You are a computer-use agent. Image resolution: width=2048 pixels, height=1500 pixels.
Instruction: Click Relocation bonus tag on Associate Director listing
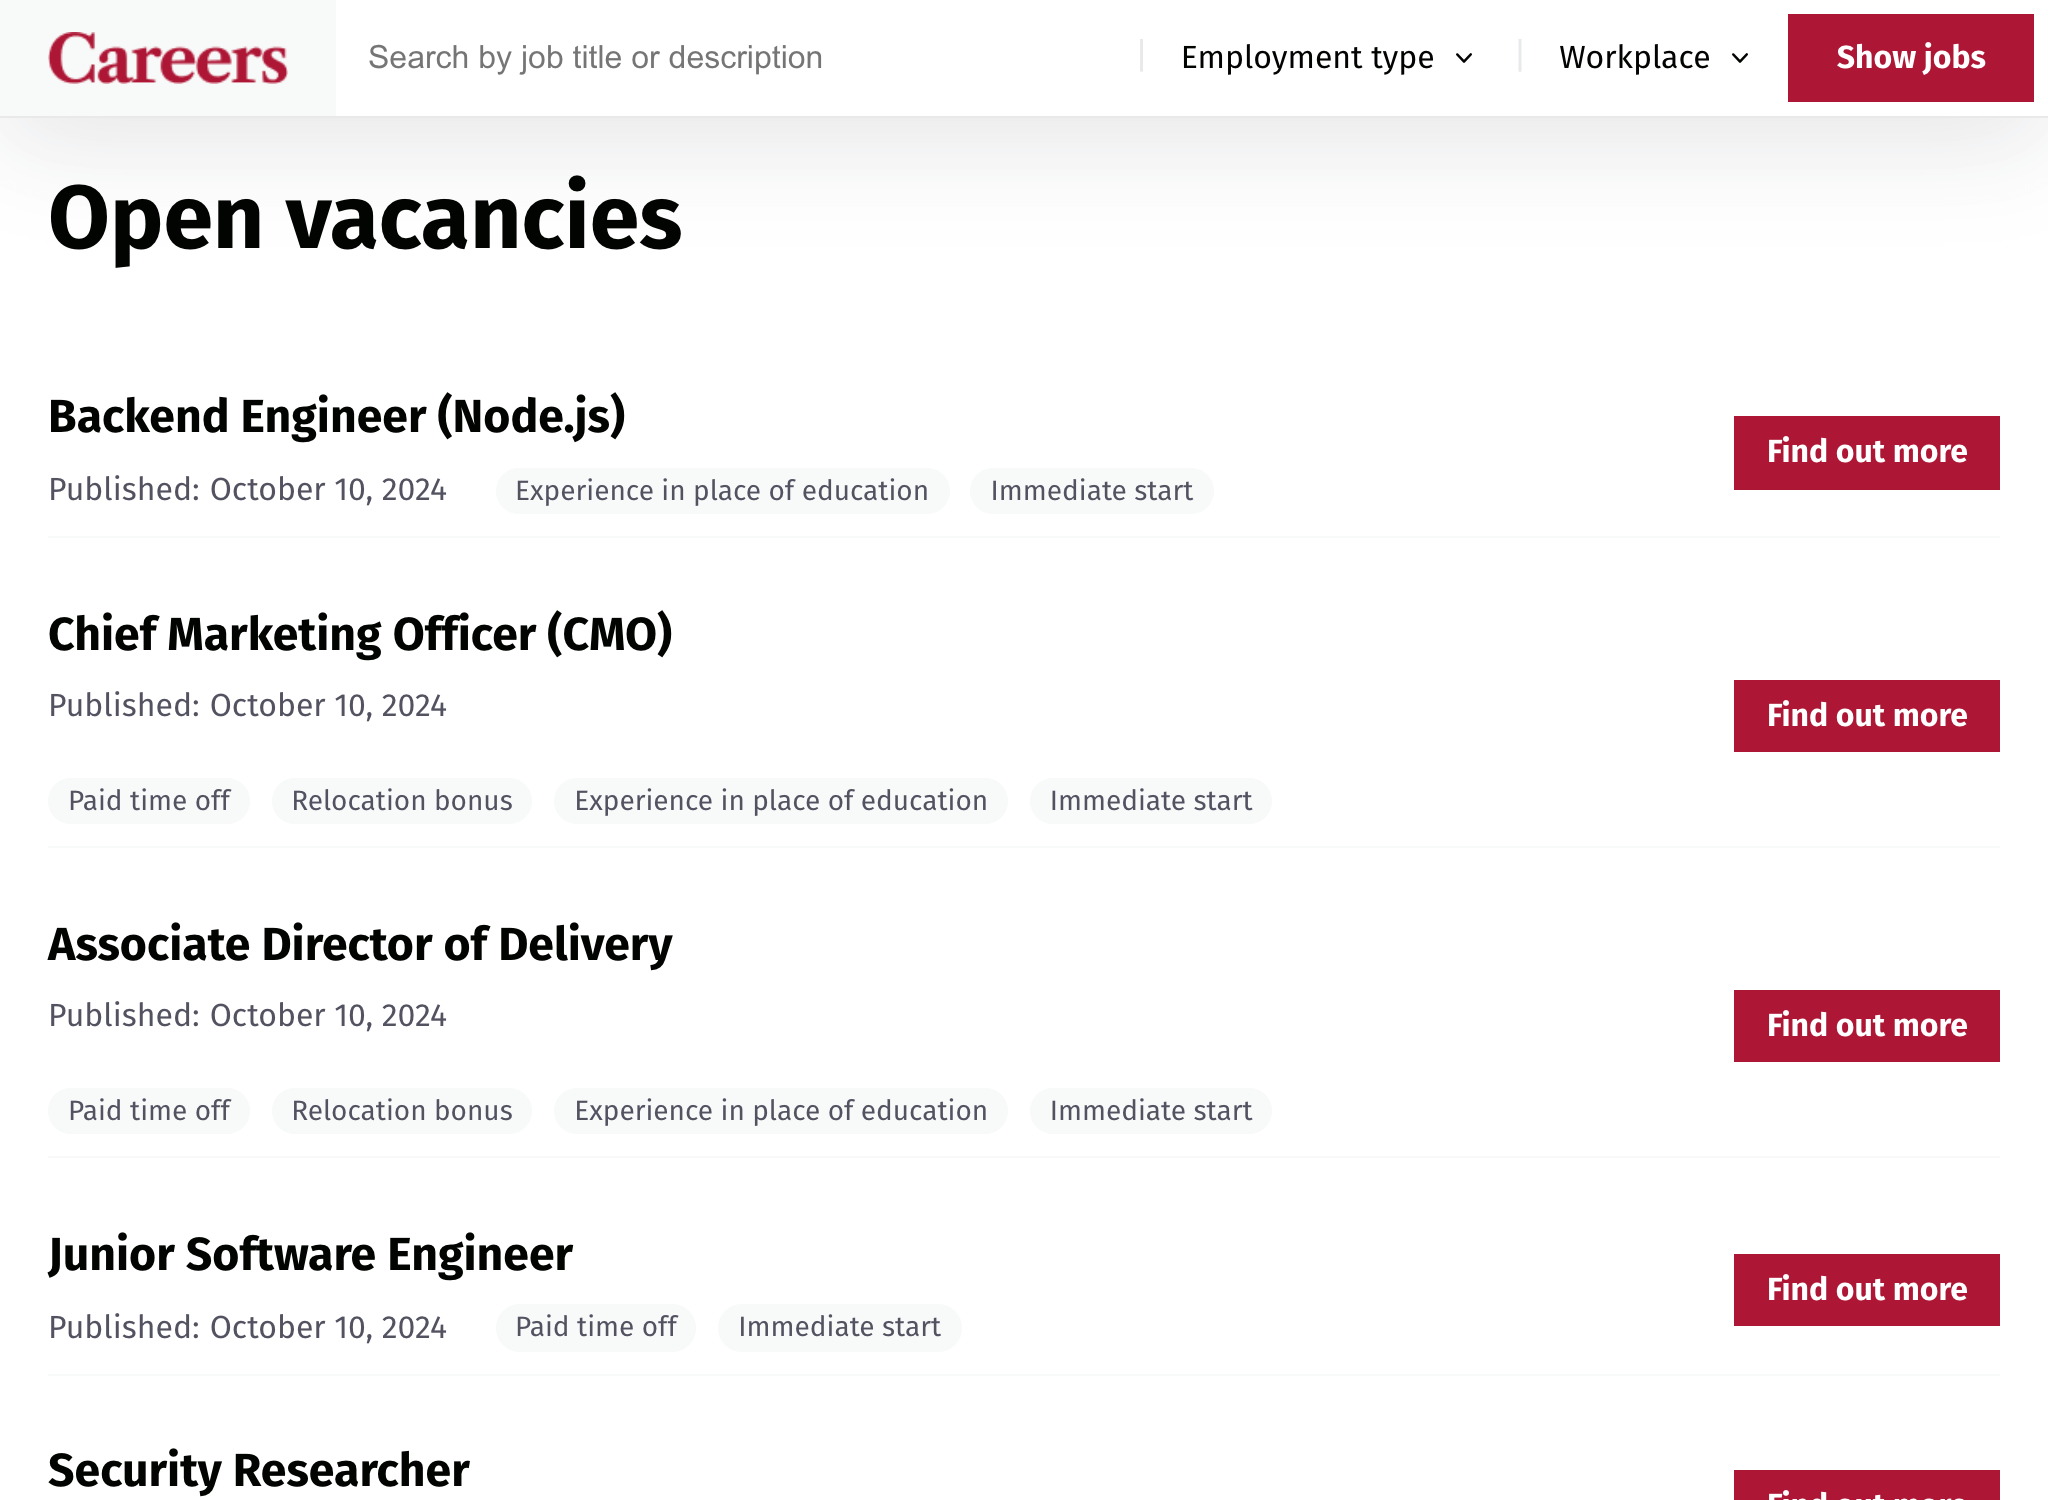402,1110
